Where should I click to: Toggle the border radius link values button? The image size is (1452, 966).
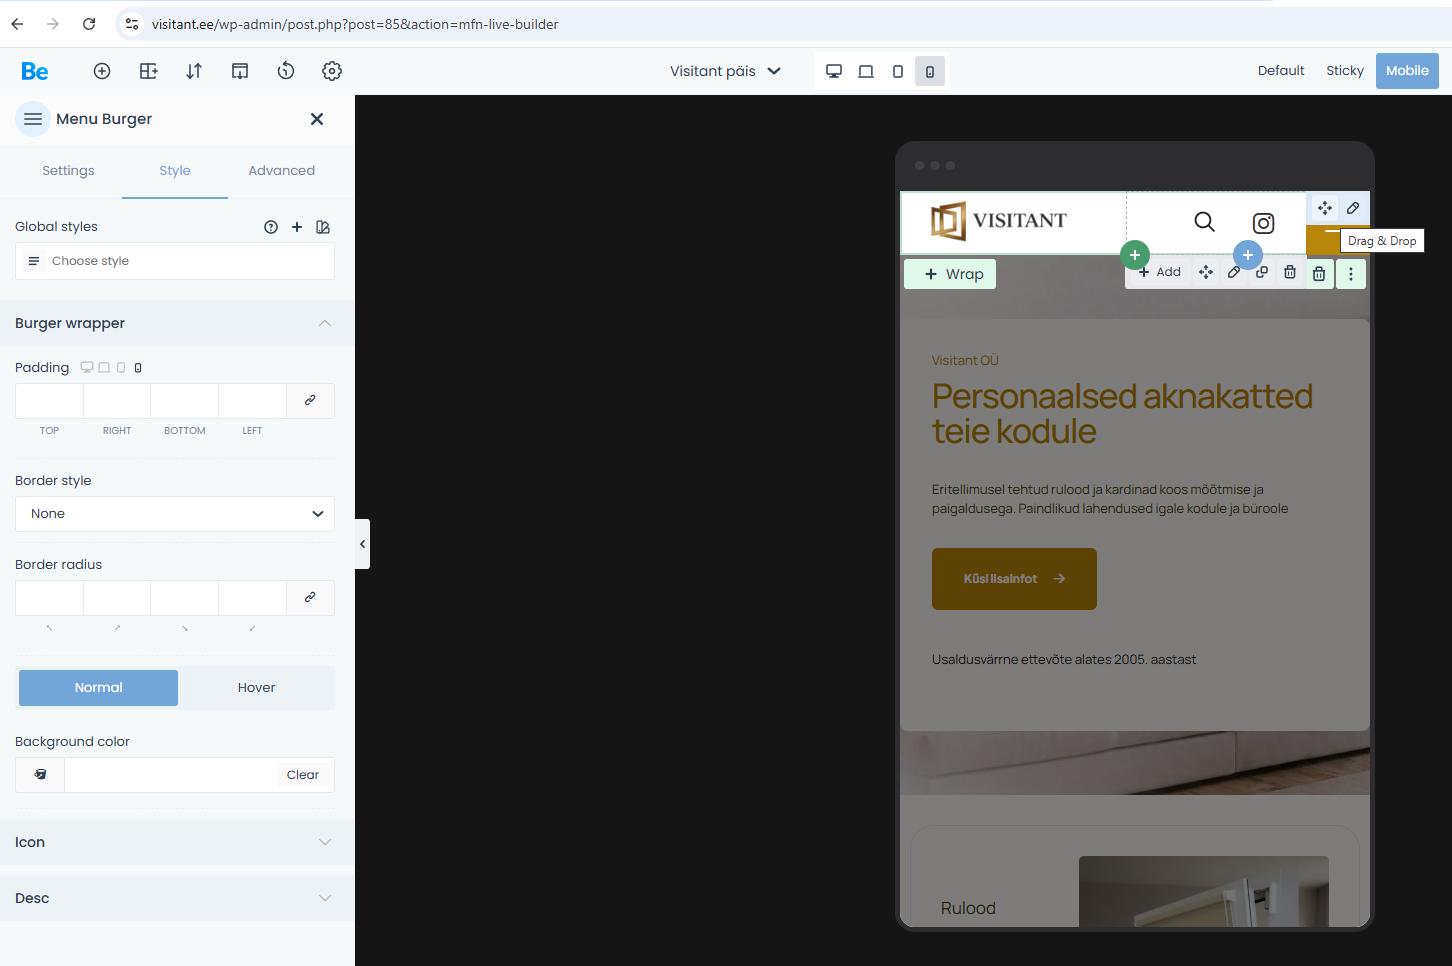[310, 597]
